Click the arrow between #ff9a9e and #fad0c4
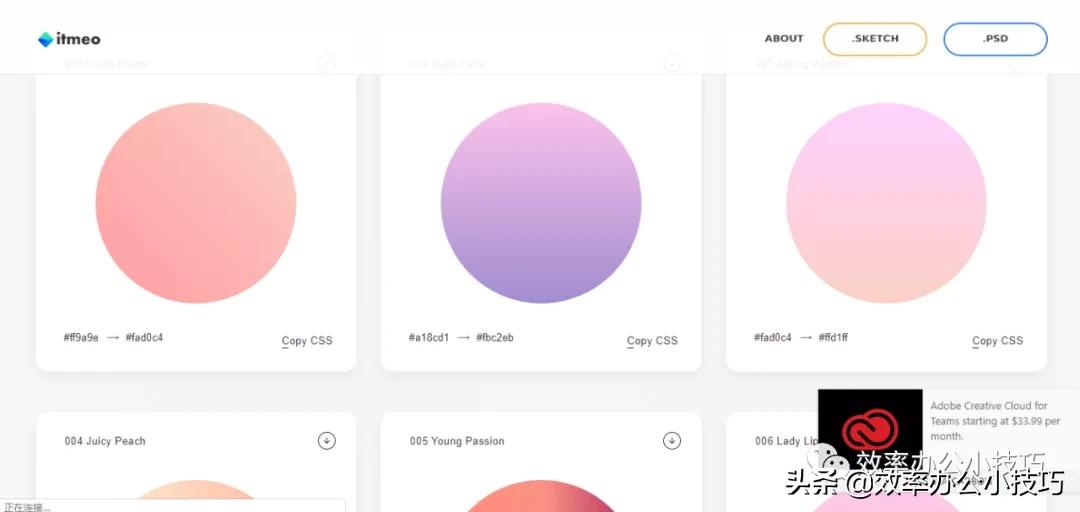 [x=113, y=338]
